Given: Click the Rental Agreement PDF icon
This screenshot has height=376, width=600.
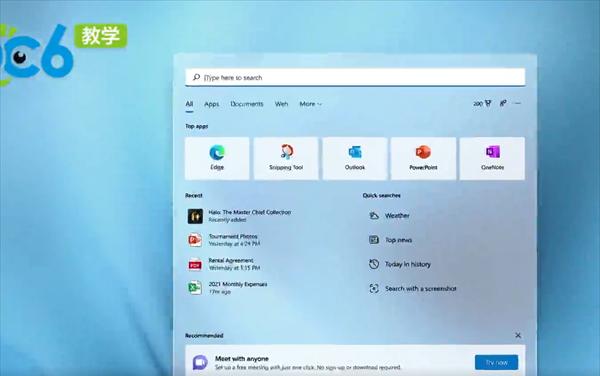Looking at the screenshot, I should 195,264.
